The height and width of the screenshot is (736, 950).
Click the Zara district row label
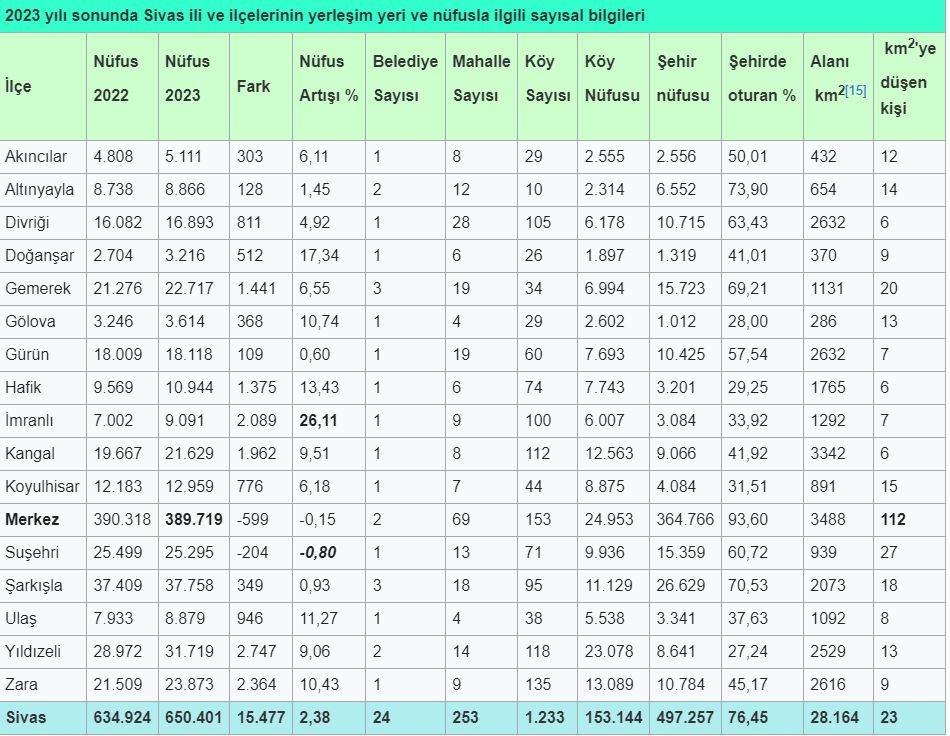point(23,684)
